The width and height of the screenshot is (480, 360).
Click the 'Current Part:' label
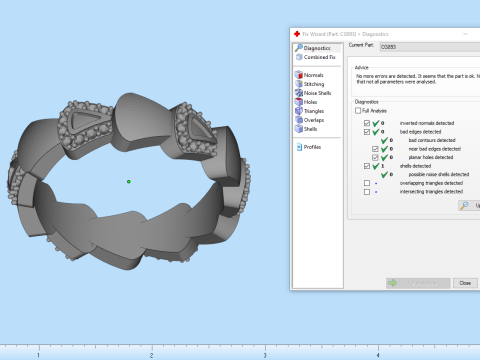point(361,45)
